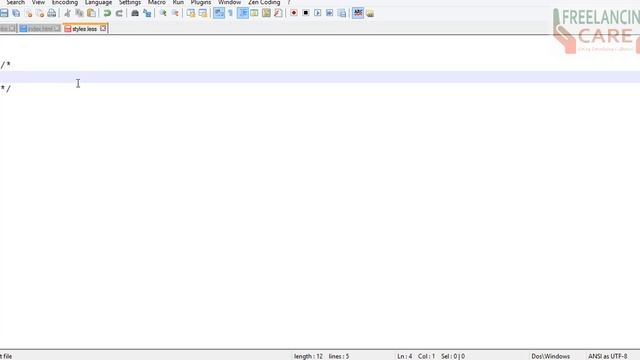Close the styles.less tab
Viewport: 640px width, 360px height.
(x=103, y=29)
